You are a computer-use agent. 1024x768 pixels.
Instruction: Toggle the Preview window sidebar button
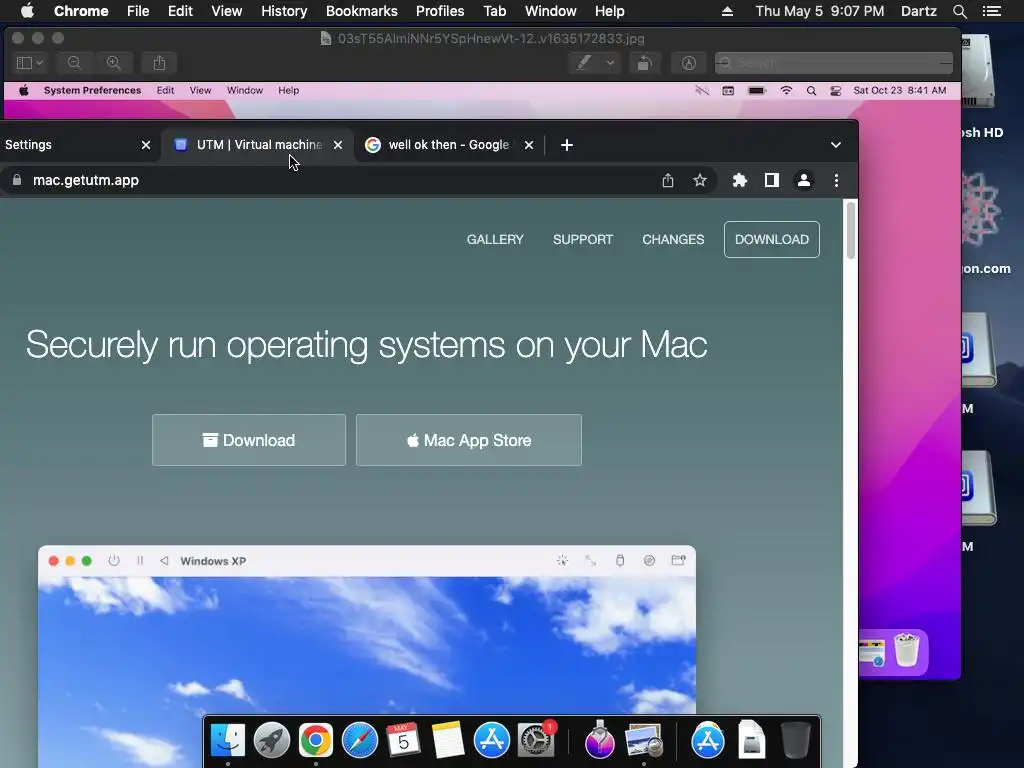coord(24,63)
